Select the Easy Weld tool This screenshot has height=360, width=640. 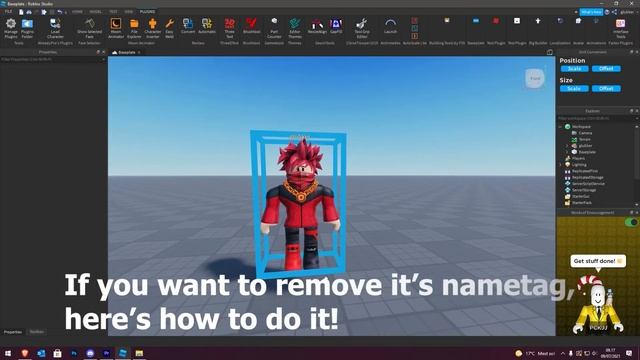(x=169, y=28)
